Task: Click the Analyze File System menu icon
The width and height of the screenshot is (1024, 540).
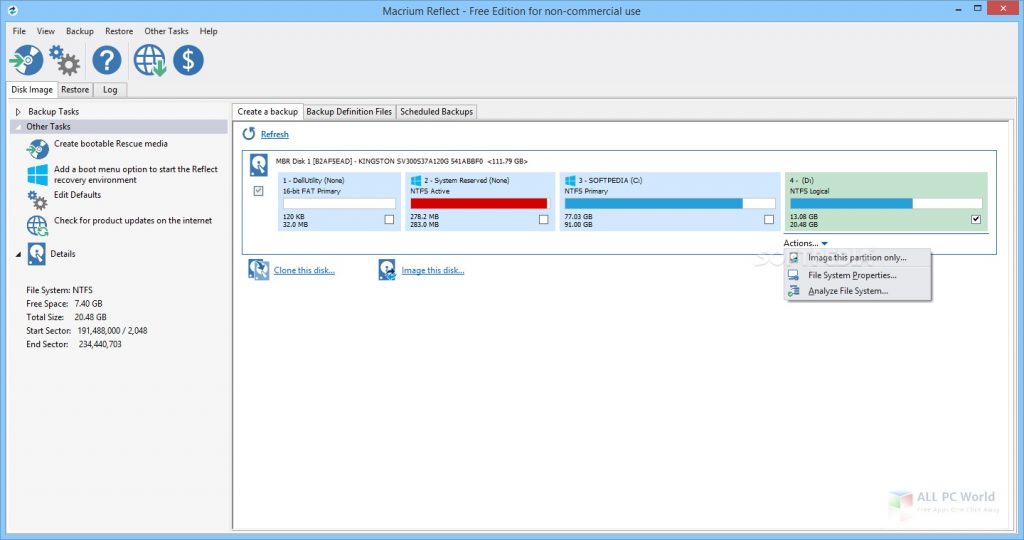Action: 793,291
